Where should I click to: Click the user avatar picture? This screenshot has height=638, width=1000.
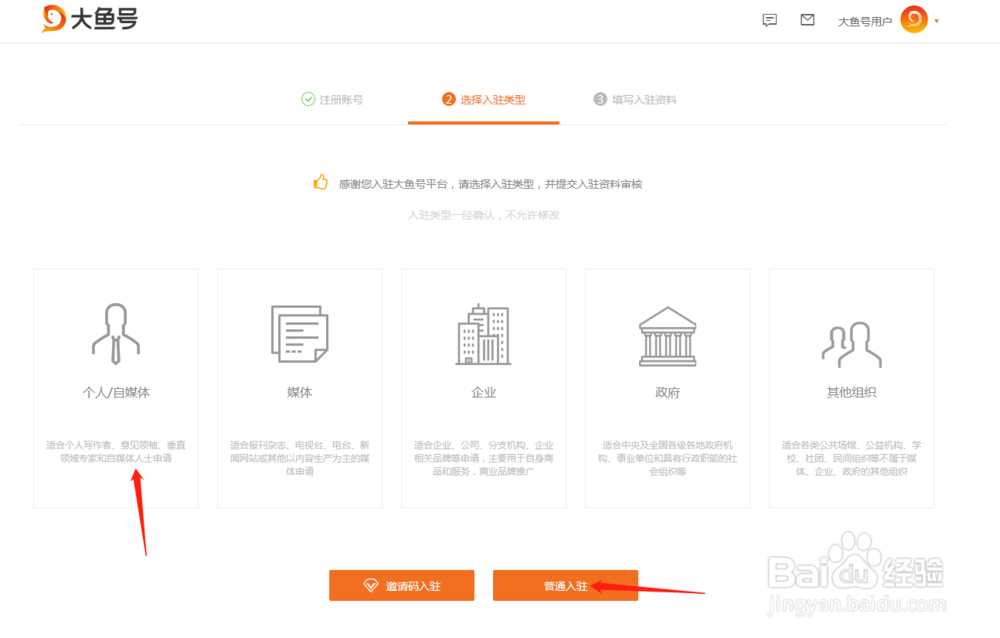914,20
